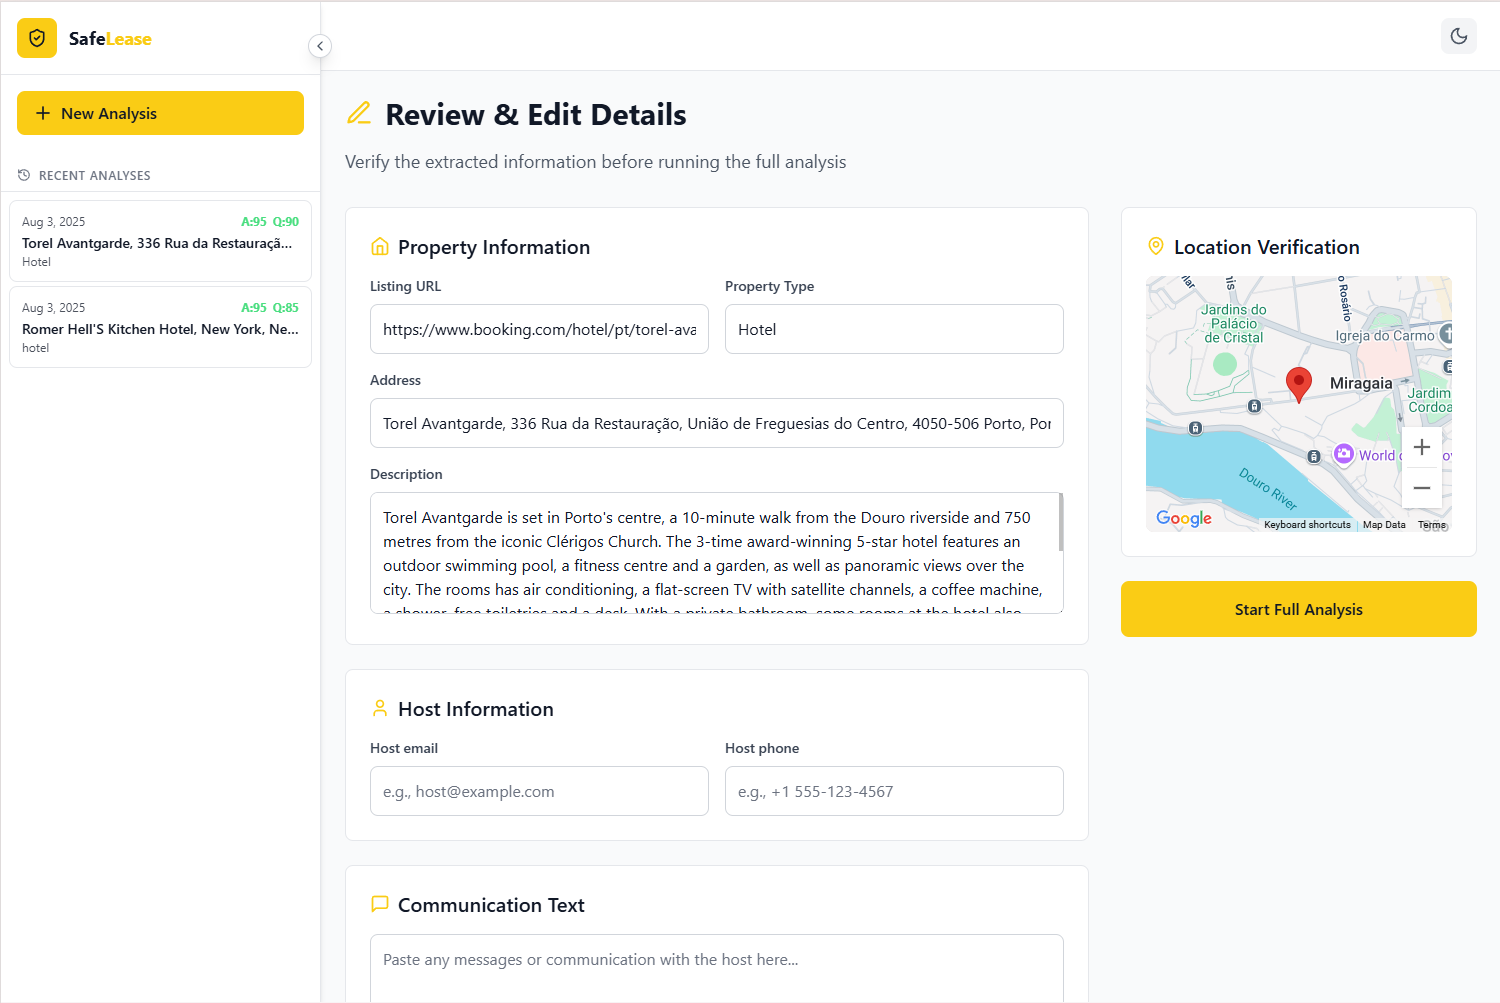This screenshot has height=1003, width=1500.
Task: Click the red map marker
Action: (1298, 384)
